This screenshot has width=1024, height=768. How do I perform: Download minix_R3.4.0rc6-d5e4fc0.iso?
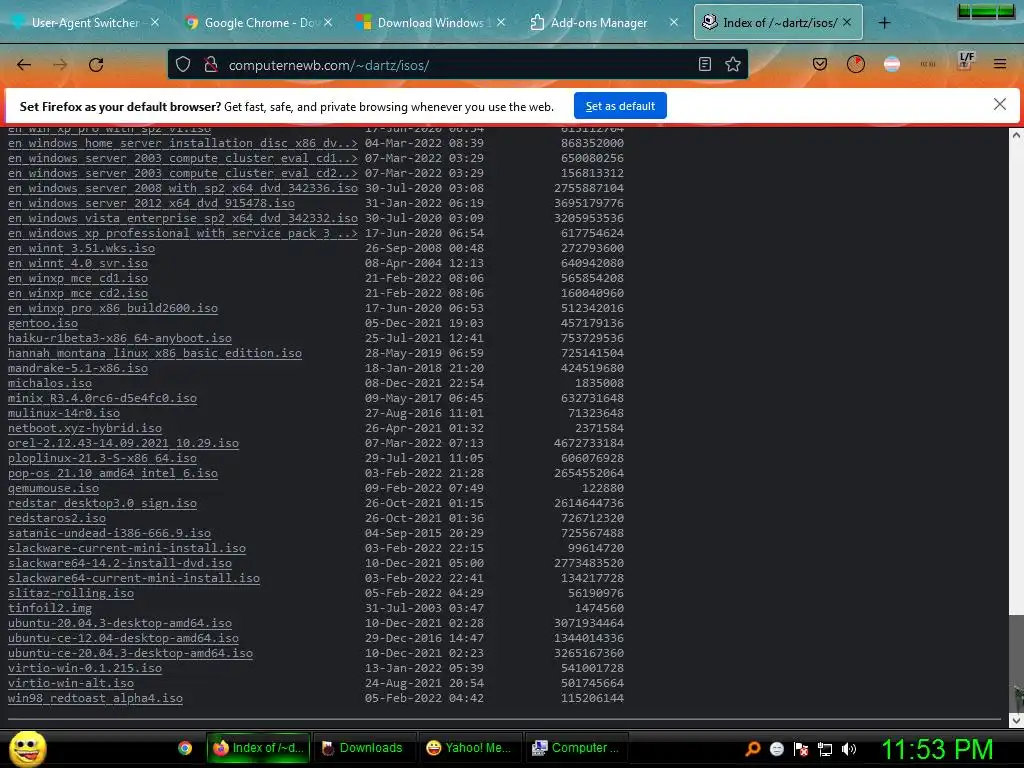click(x=103, y=398)
